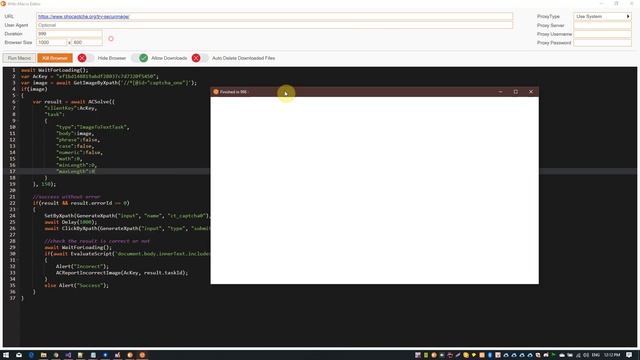The height and width of the screenshot is (360, 640).
Task: Click the line 10 ImageToTextTask type entry
Action: pyautogui.click(x=93, y=127)
